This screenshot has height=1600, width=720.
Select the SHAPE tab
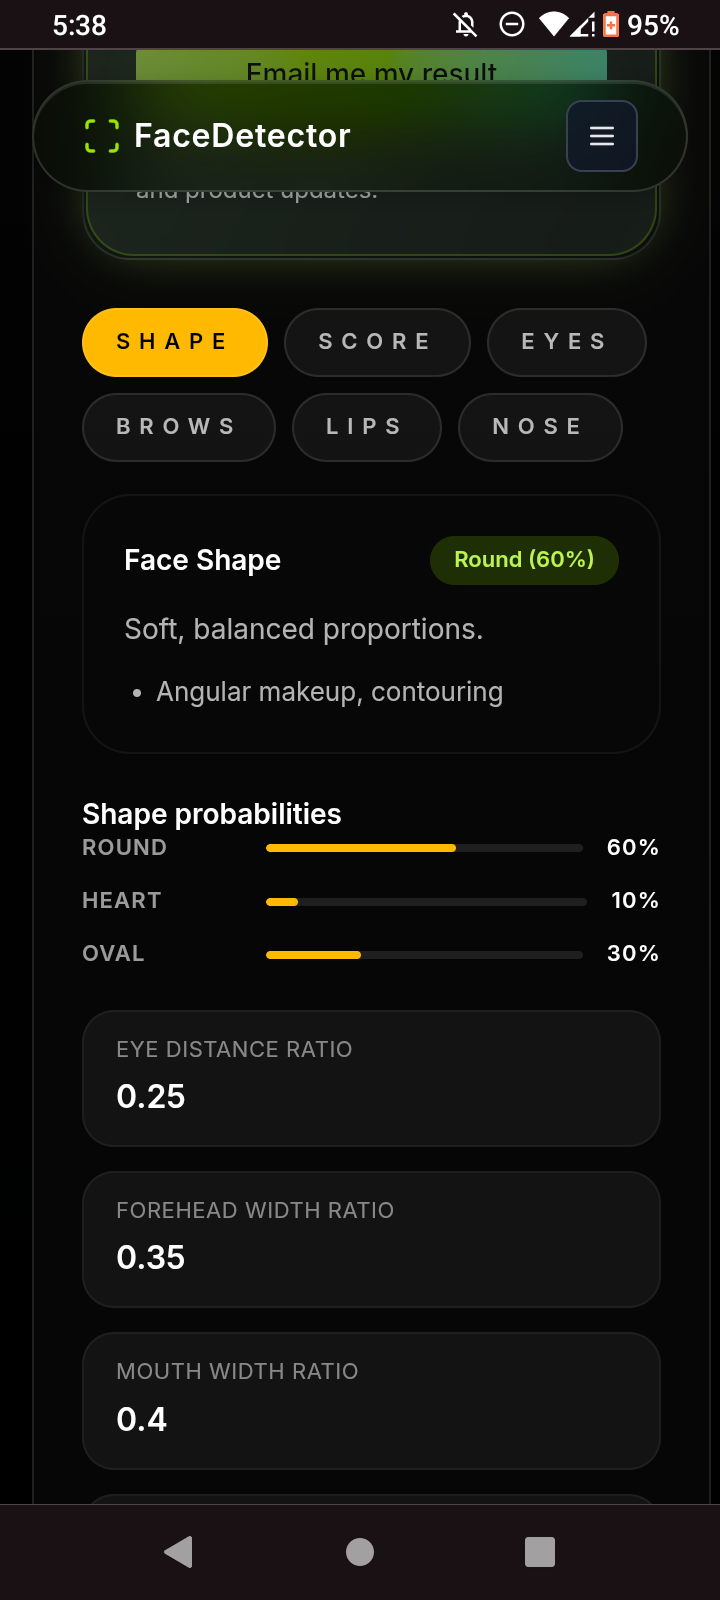coord(175,342)
